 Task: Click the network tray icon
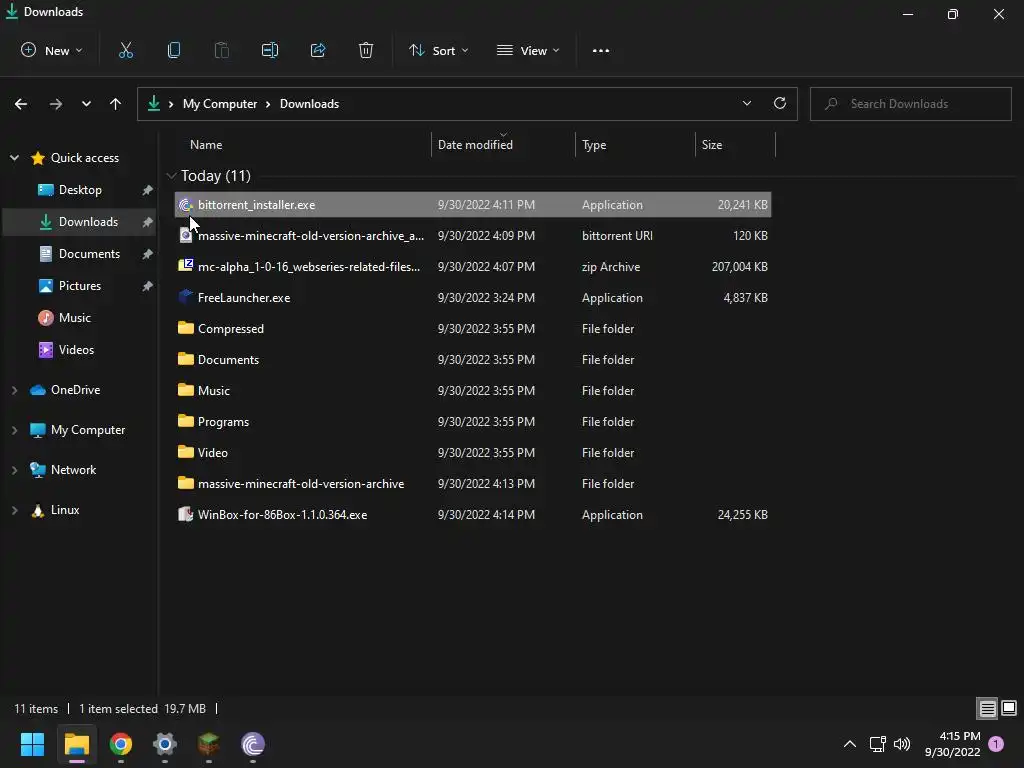tap(878, 744)
